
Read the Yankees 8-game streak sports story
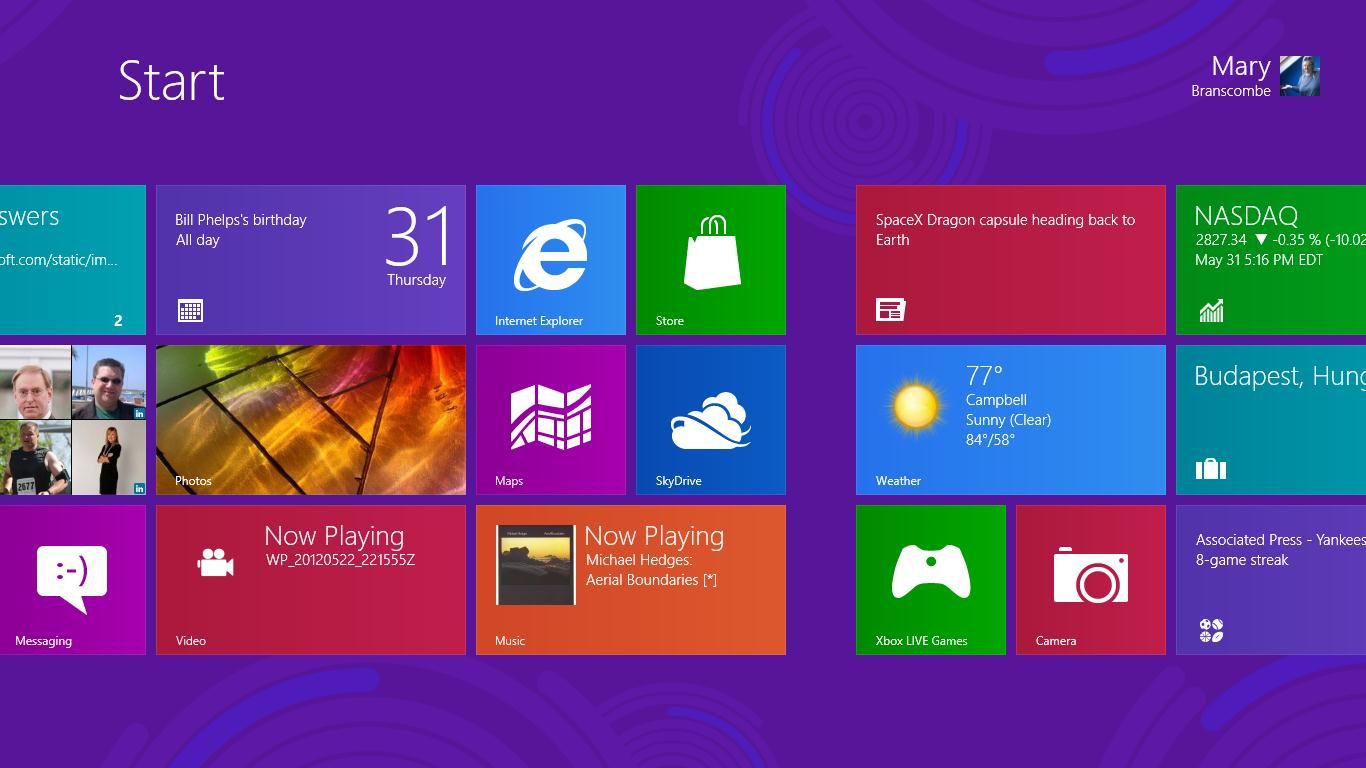tap(1270, 578)
